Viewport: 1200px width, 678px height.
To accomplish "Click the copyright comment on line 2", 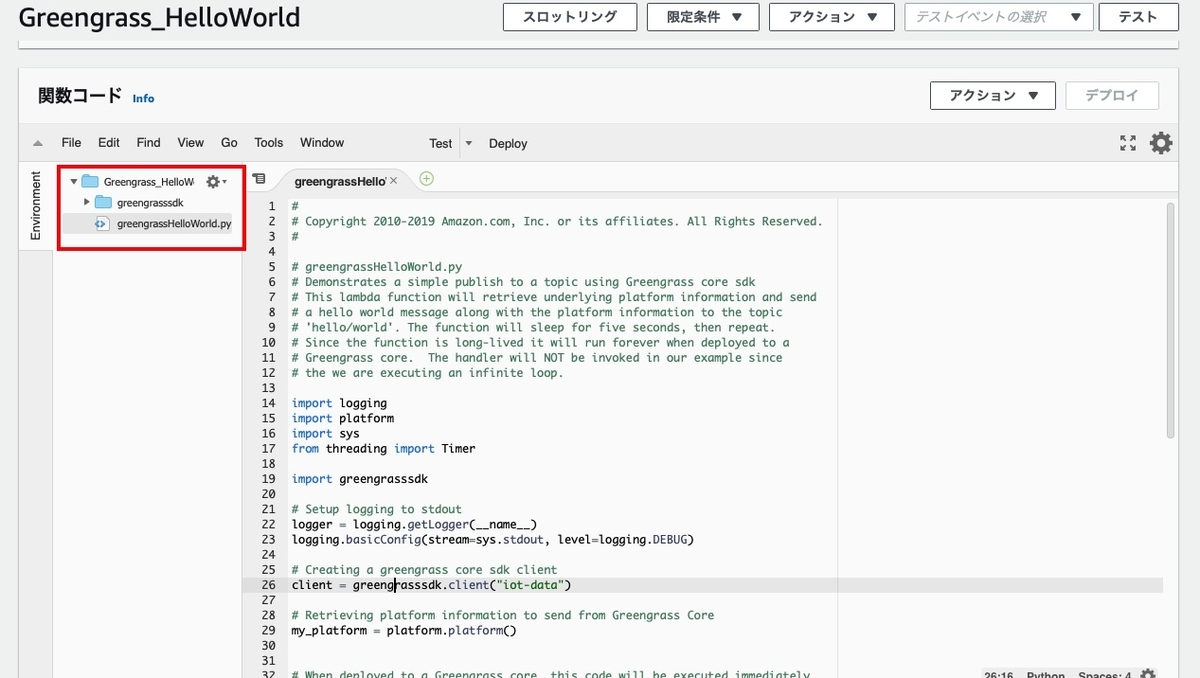I will click(x=557, y=221).
